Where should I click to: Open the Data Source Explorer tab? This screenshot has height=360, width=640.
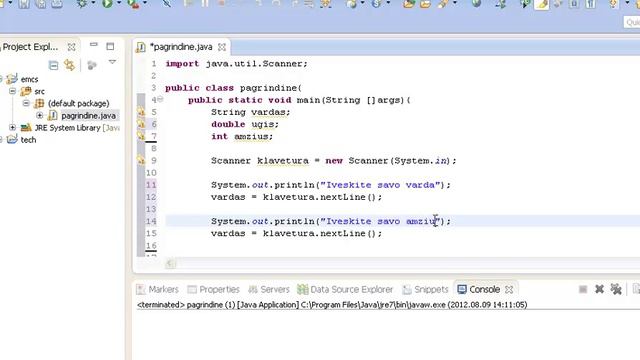pos(345,289)
